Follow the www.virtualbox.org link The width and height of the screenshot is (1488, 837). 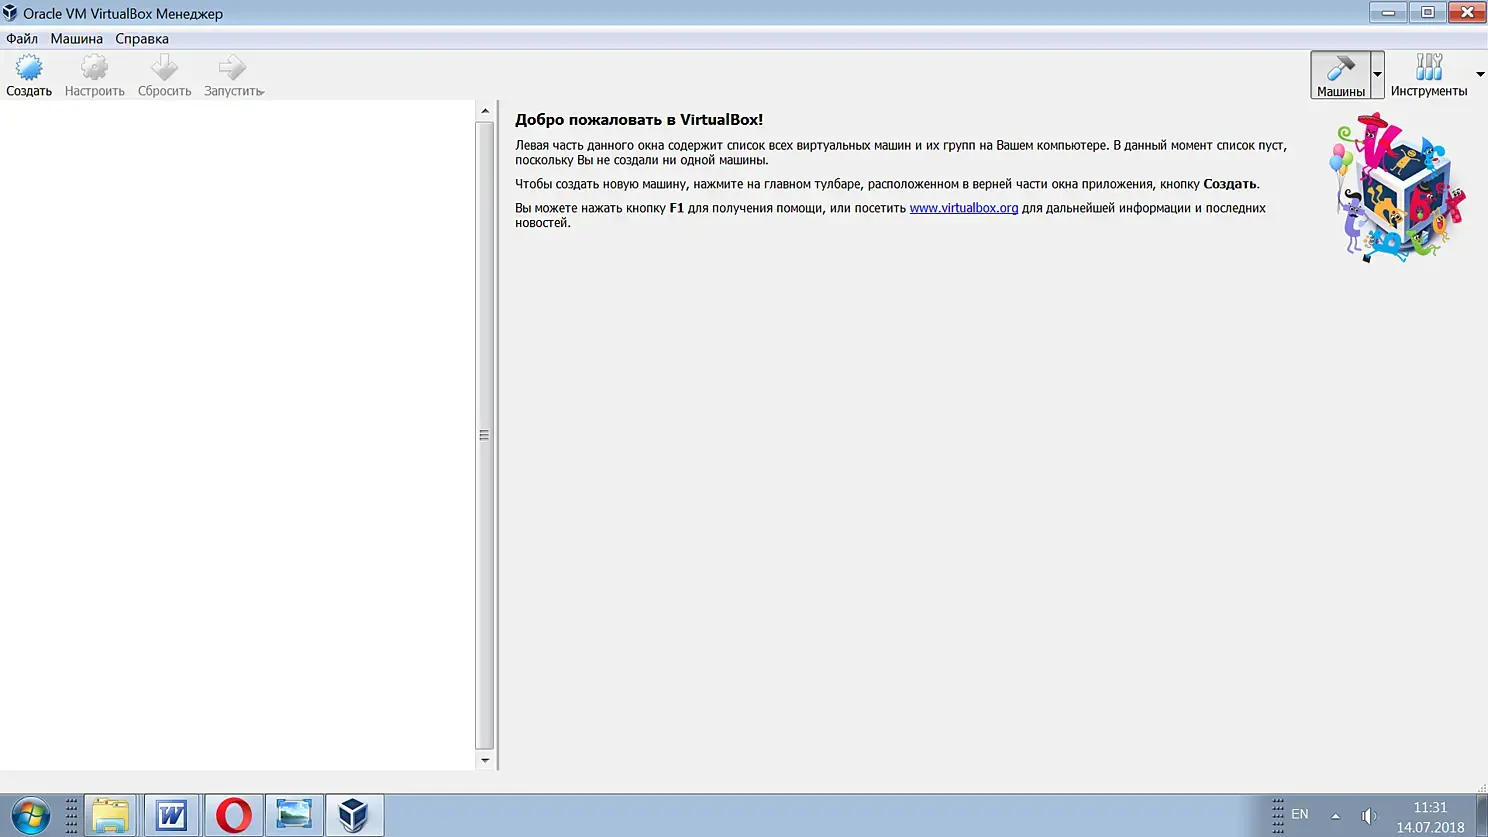(964, 208)
